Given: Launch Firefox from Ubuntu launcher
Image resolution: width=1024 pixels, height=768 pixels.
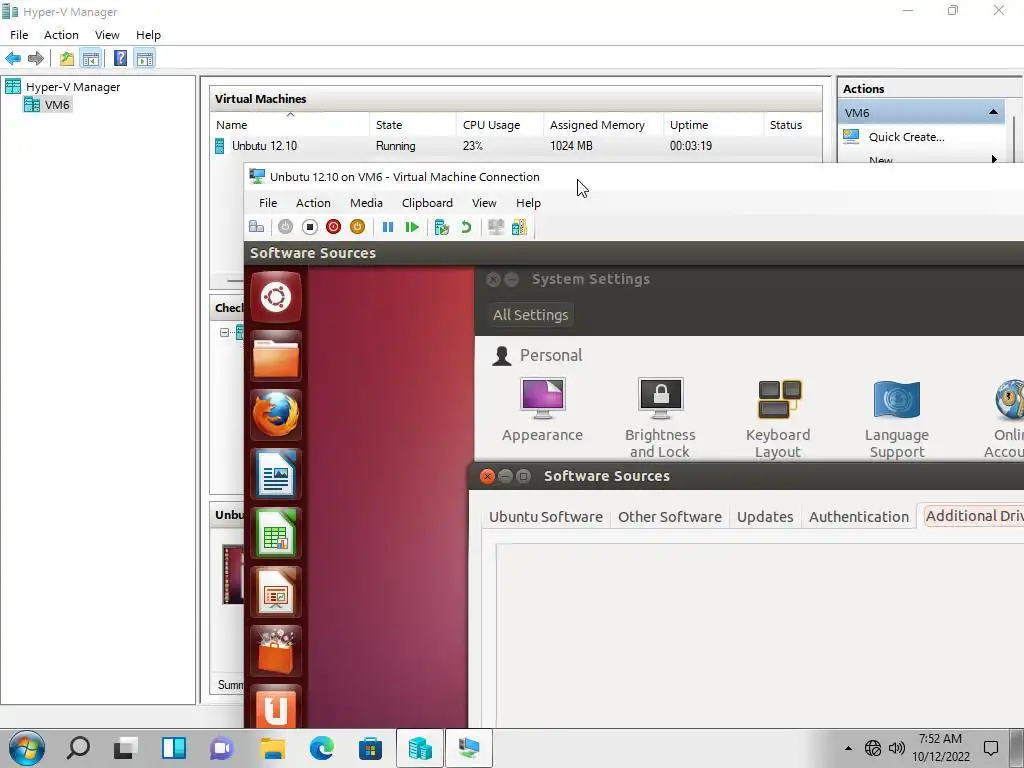Looking at the screenshot, I should tap(276, 415).
